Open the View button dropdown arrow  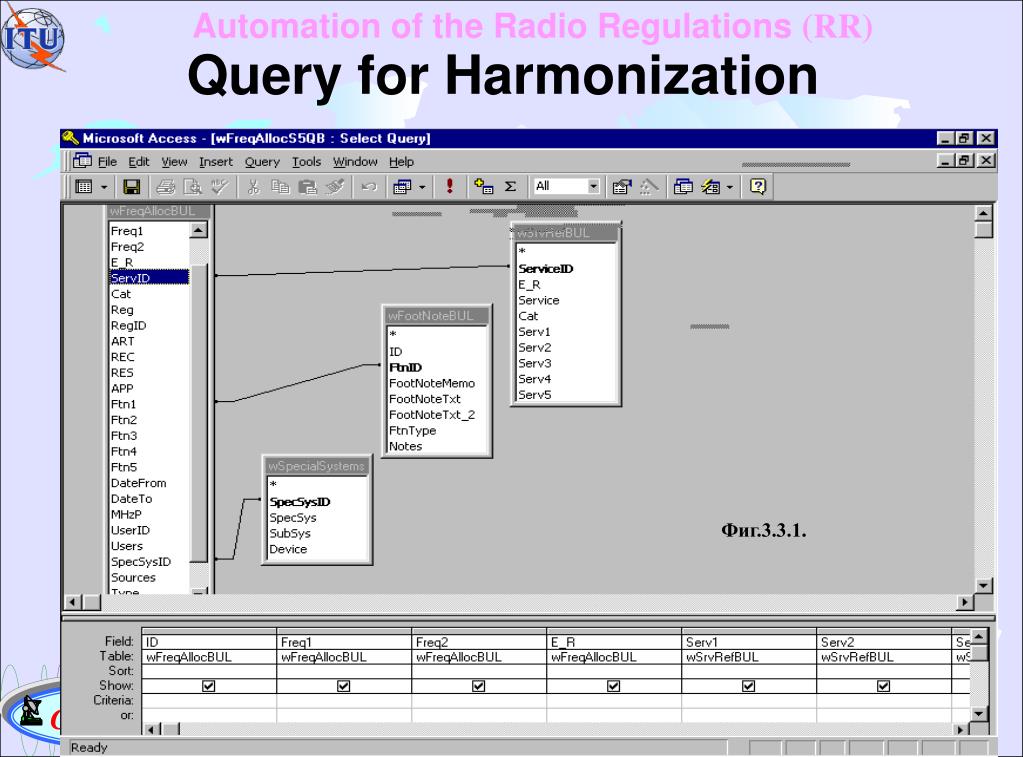coord(104,187)
